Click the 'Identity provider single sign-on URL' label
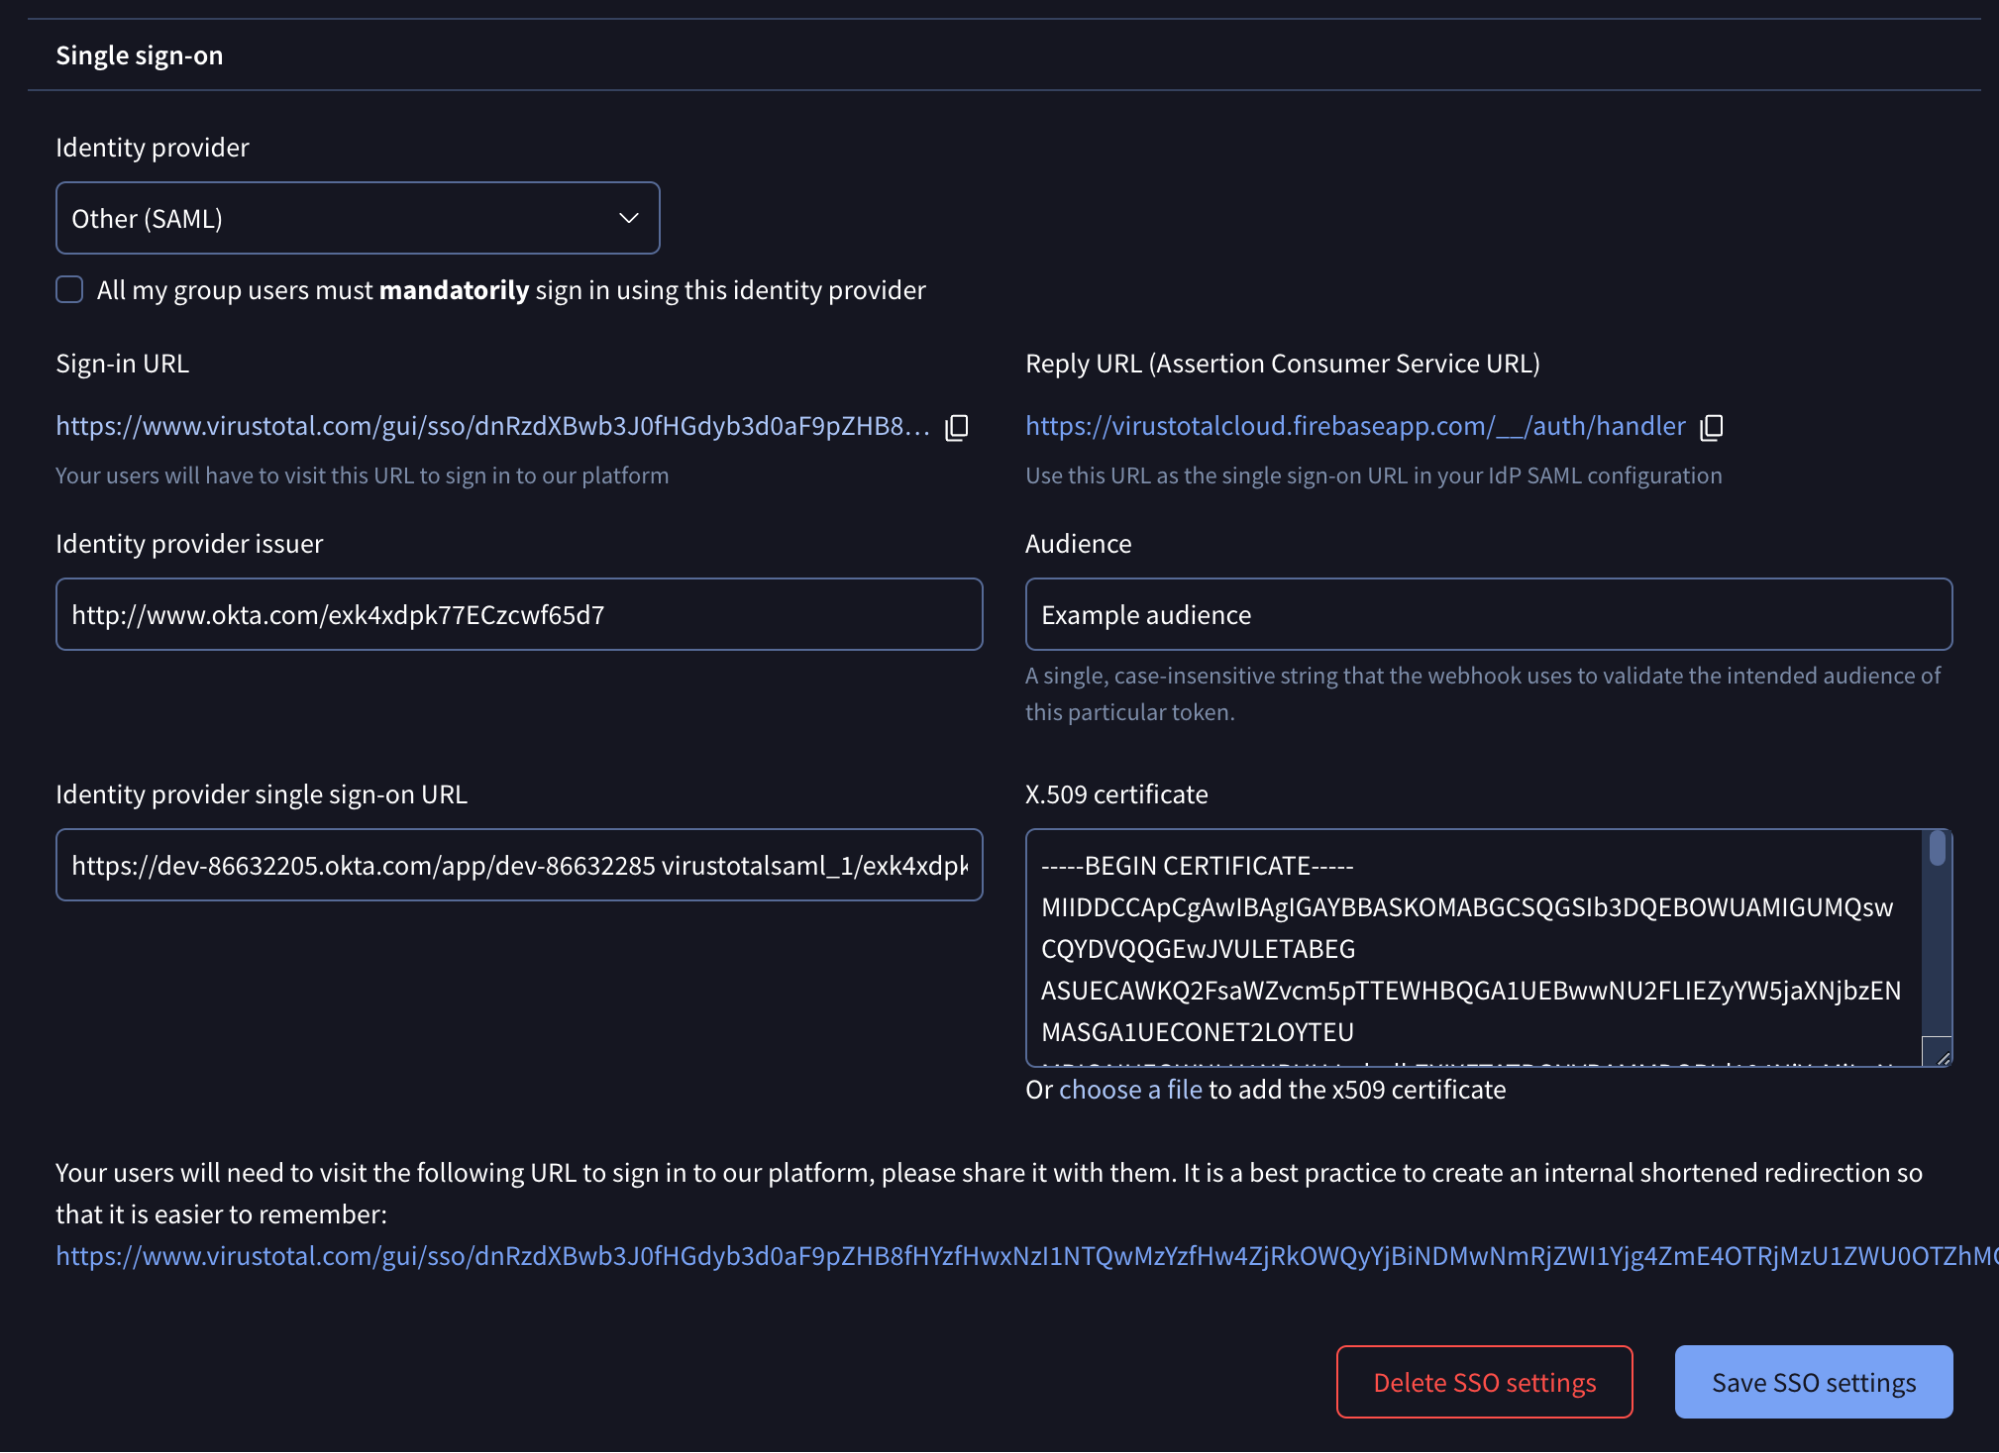 pyautogui.click(x=261, y=795)
